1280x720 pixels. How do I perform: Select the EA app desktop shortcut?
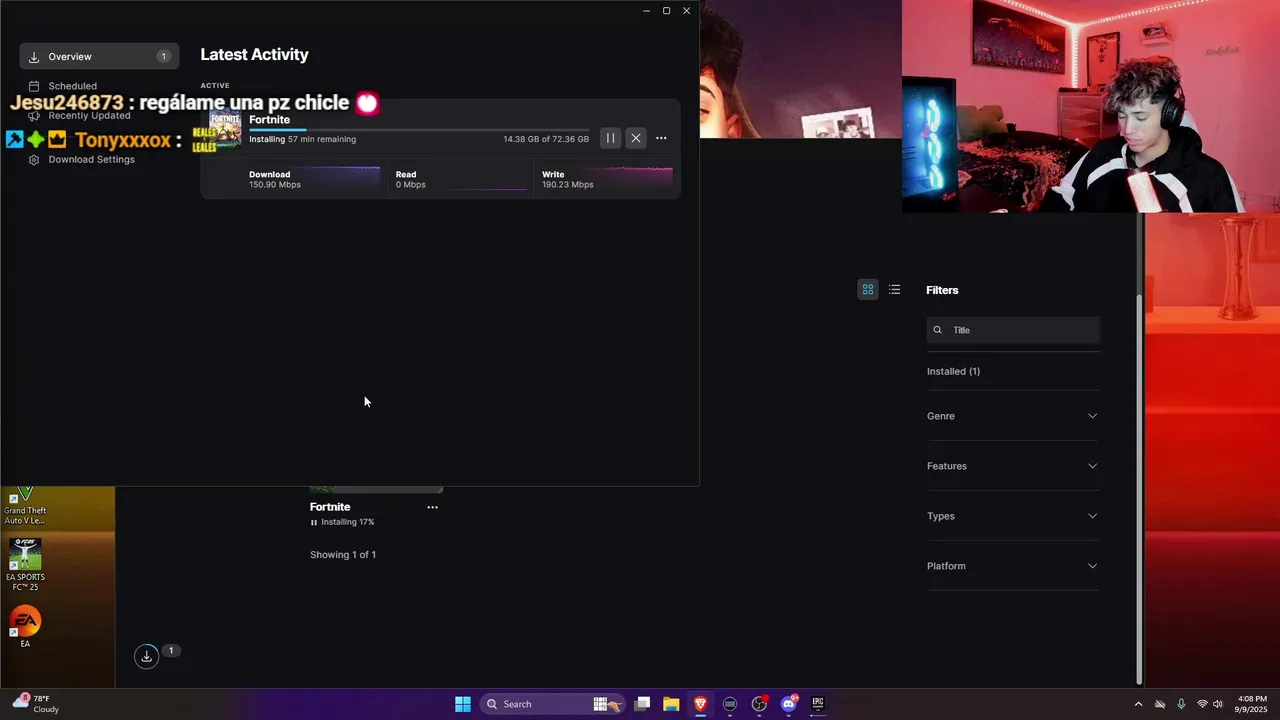(x=25, y=627)
